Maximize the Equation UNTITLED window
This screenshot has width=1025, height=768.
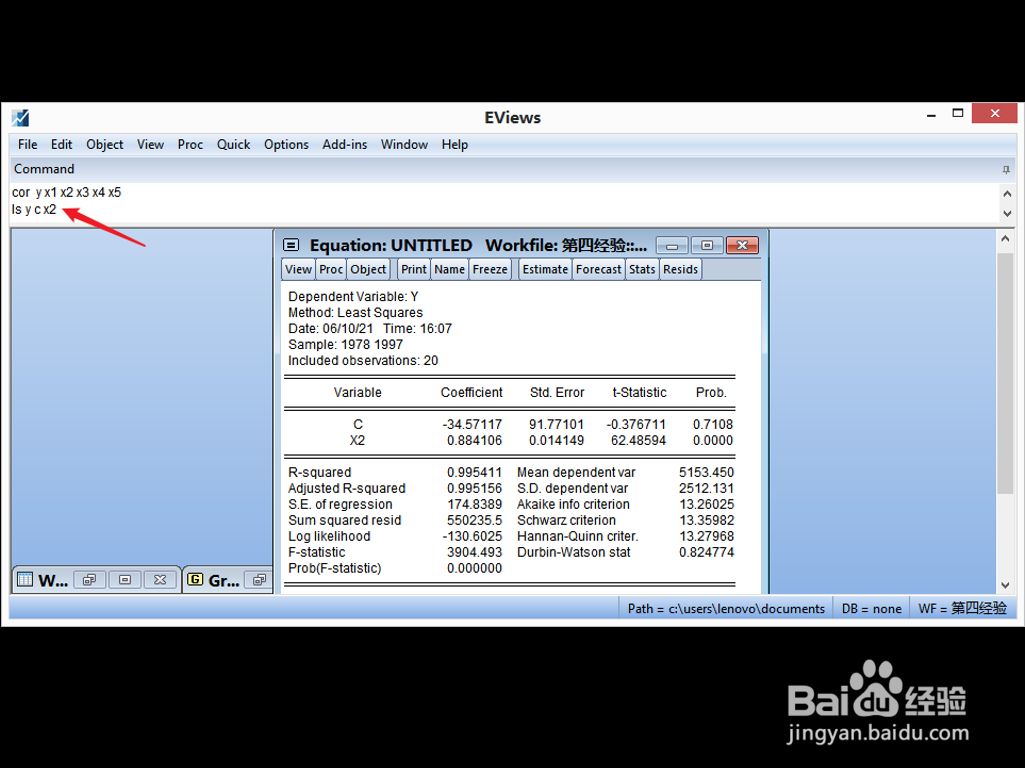[x=707, y=246]
